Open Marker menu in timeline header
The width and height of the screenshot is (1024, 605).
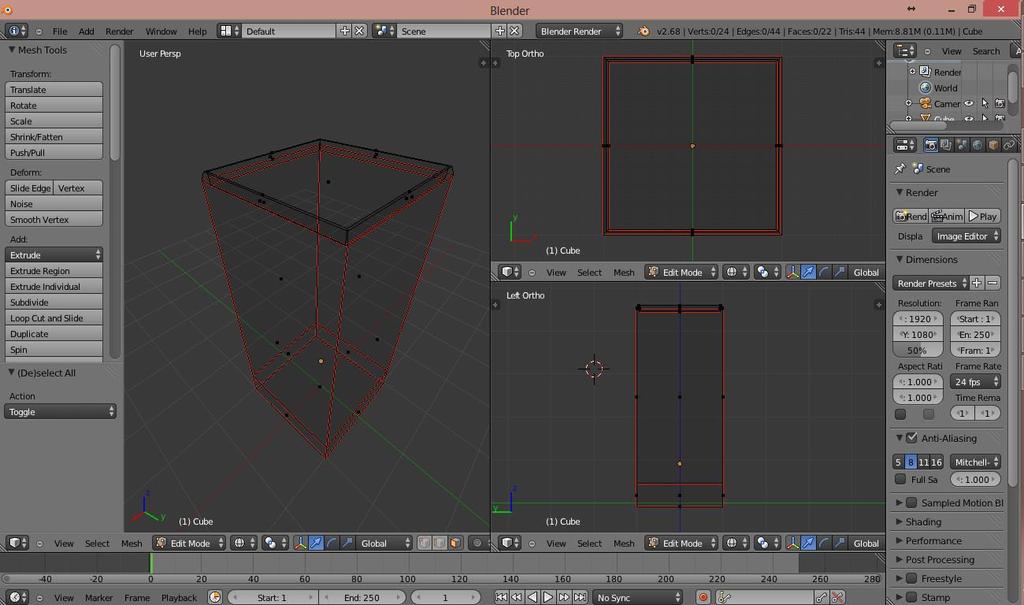click(x=99, y=597)
